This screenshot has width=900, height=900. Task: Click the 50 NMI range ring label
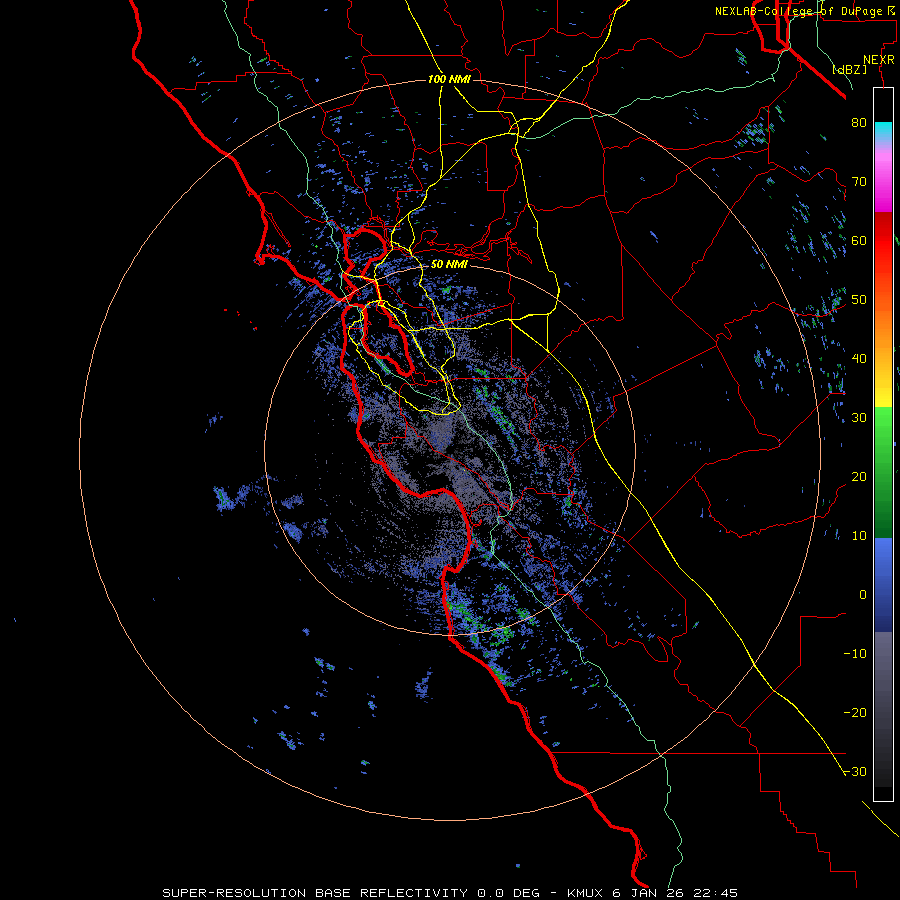pos(449,264)
